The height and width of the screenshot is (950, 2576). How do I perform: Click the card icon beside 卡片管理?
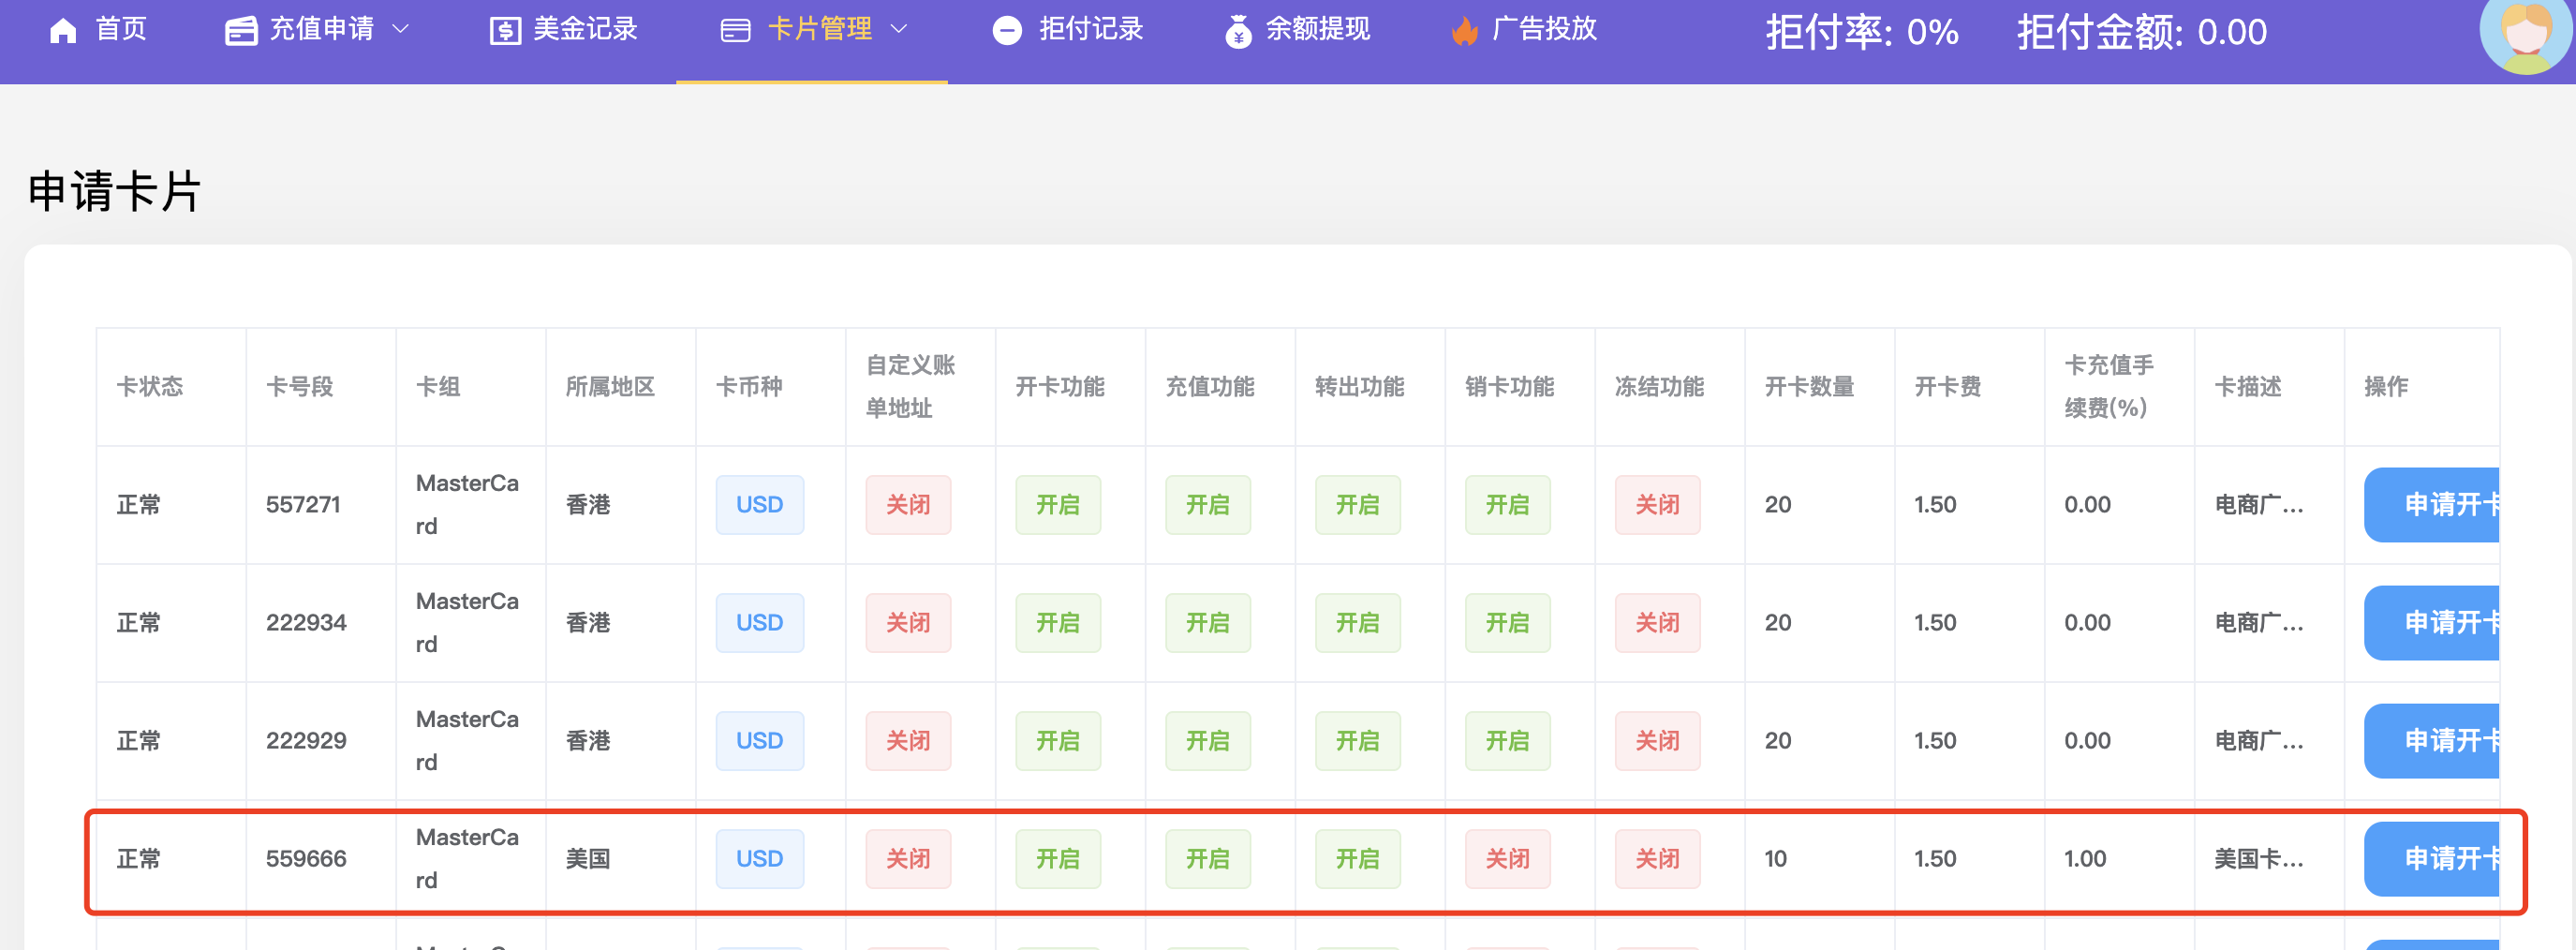[735, 31]
